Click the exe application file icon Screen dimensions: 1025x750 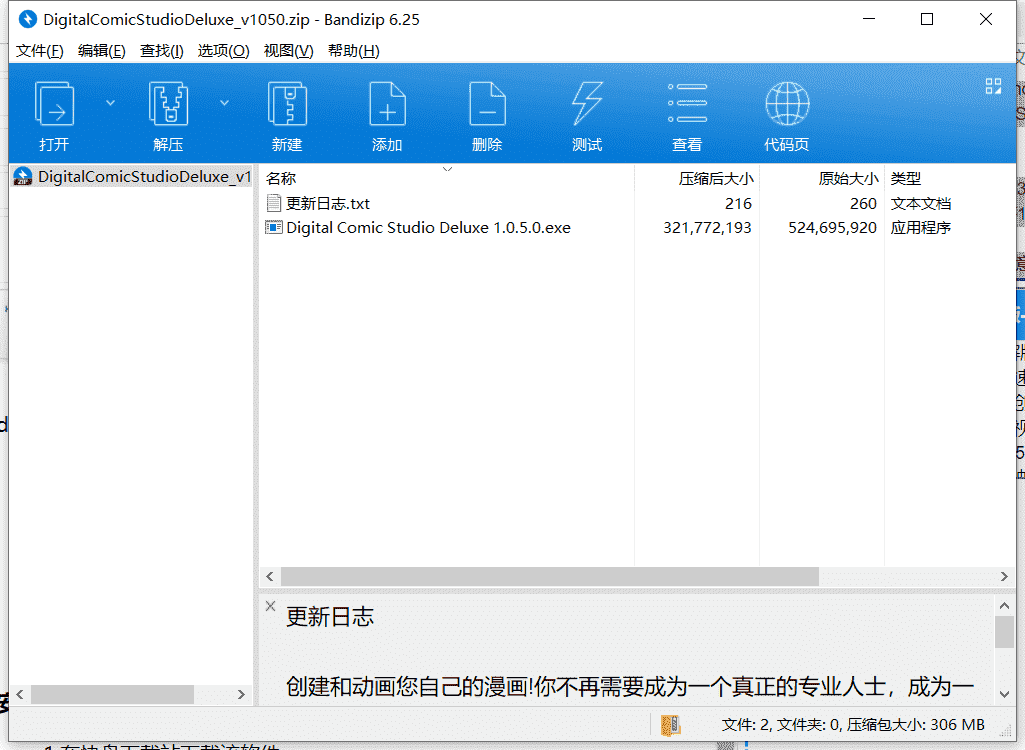click(x=274, y=228)
